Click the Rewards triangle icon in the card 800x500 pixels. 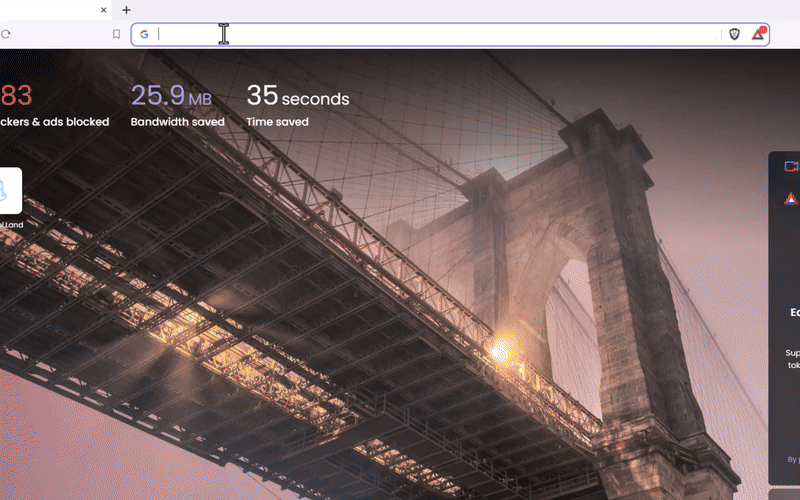[791, 199]
